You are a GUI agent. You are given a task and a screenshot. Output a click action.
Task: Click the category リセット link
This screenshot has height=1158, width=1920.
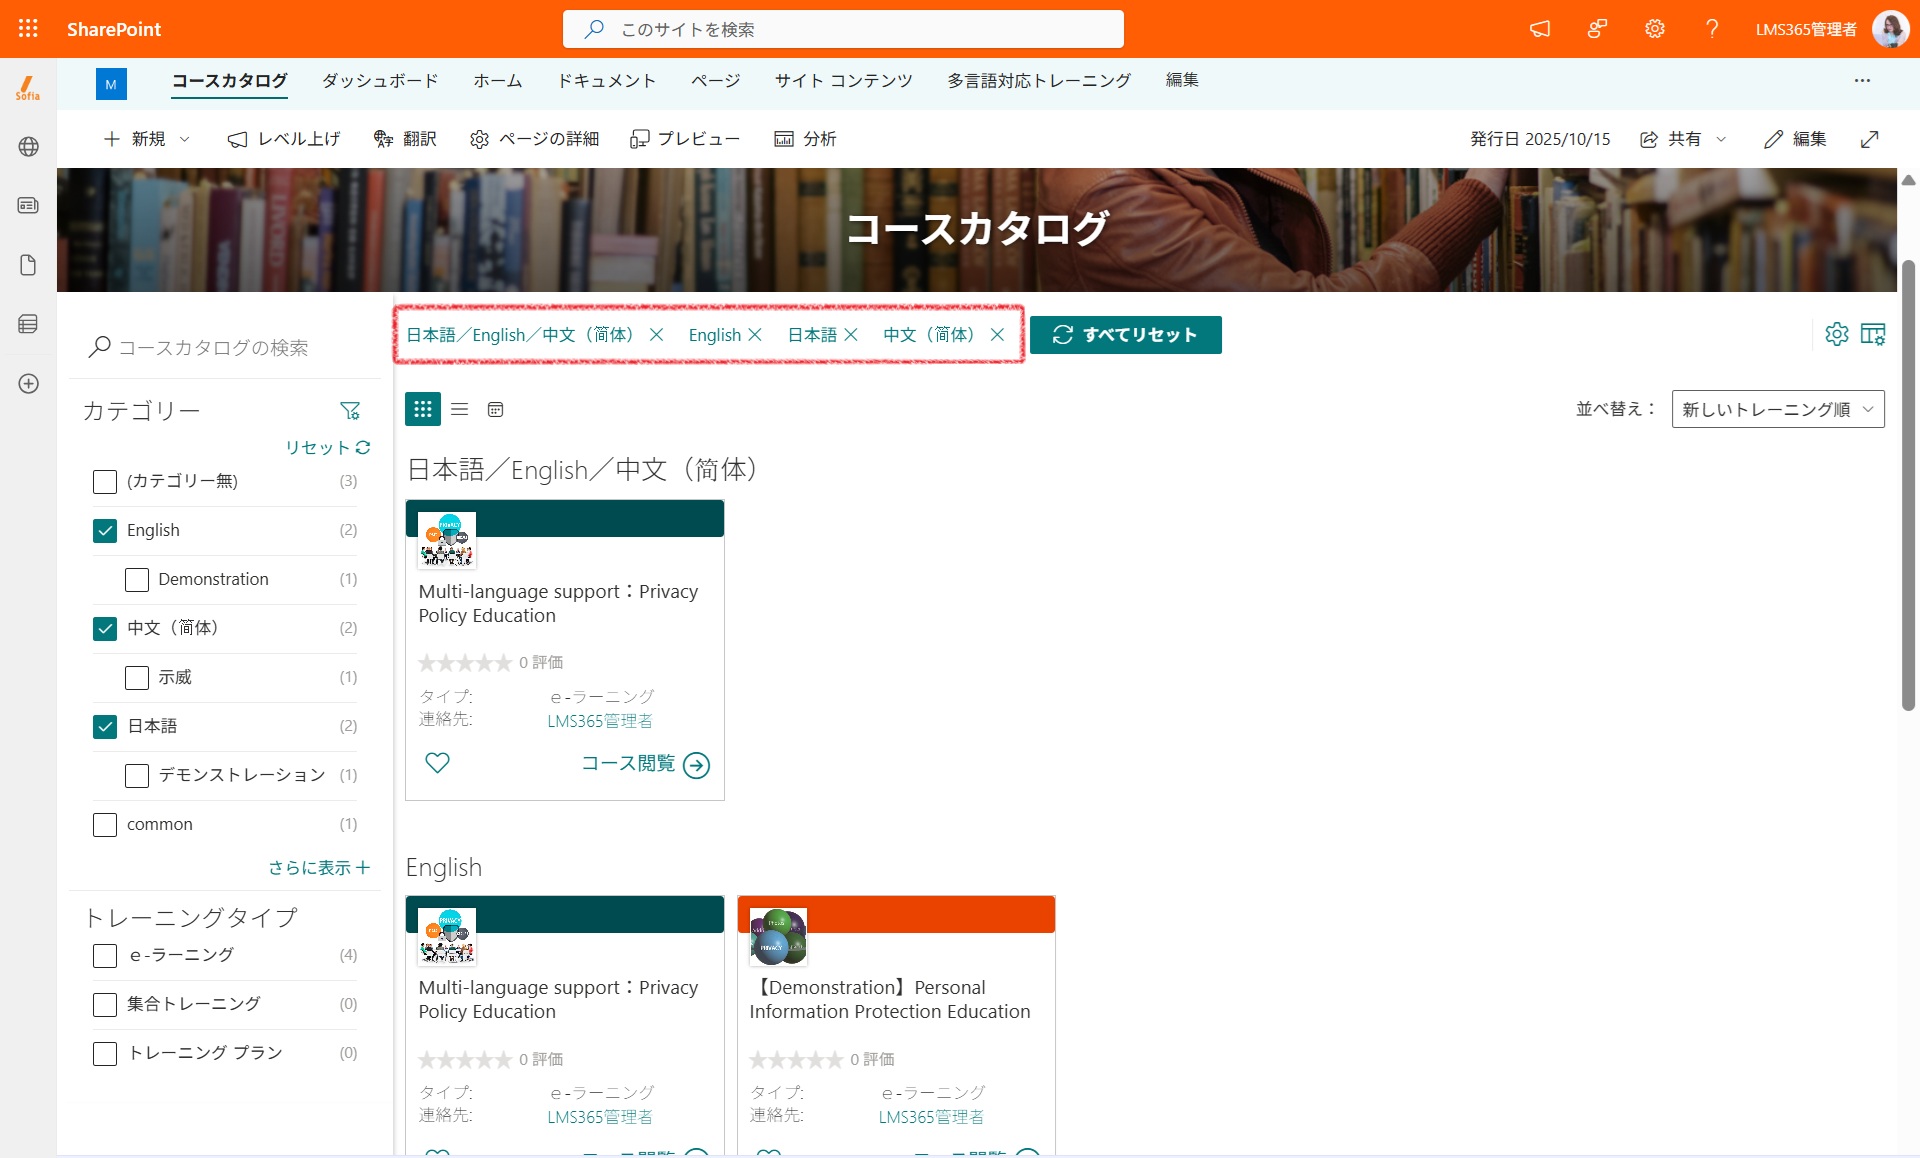tap(328, 448)
